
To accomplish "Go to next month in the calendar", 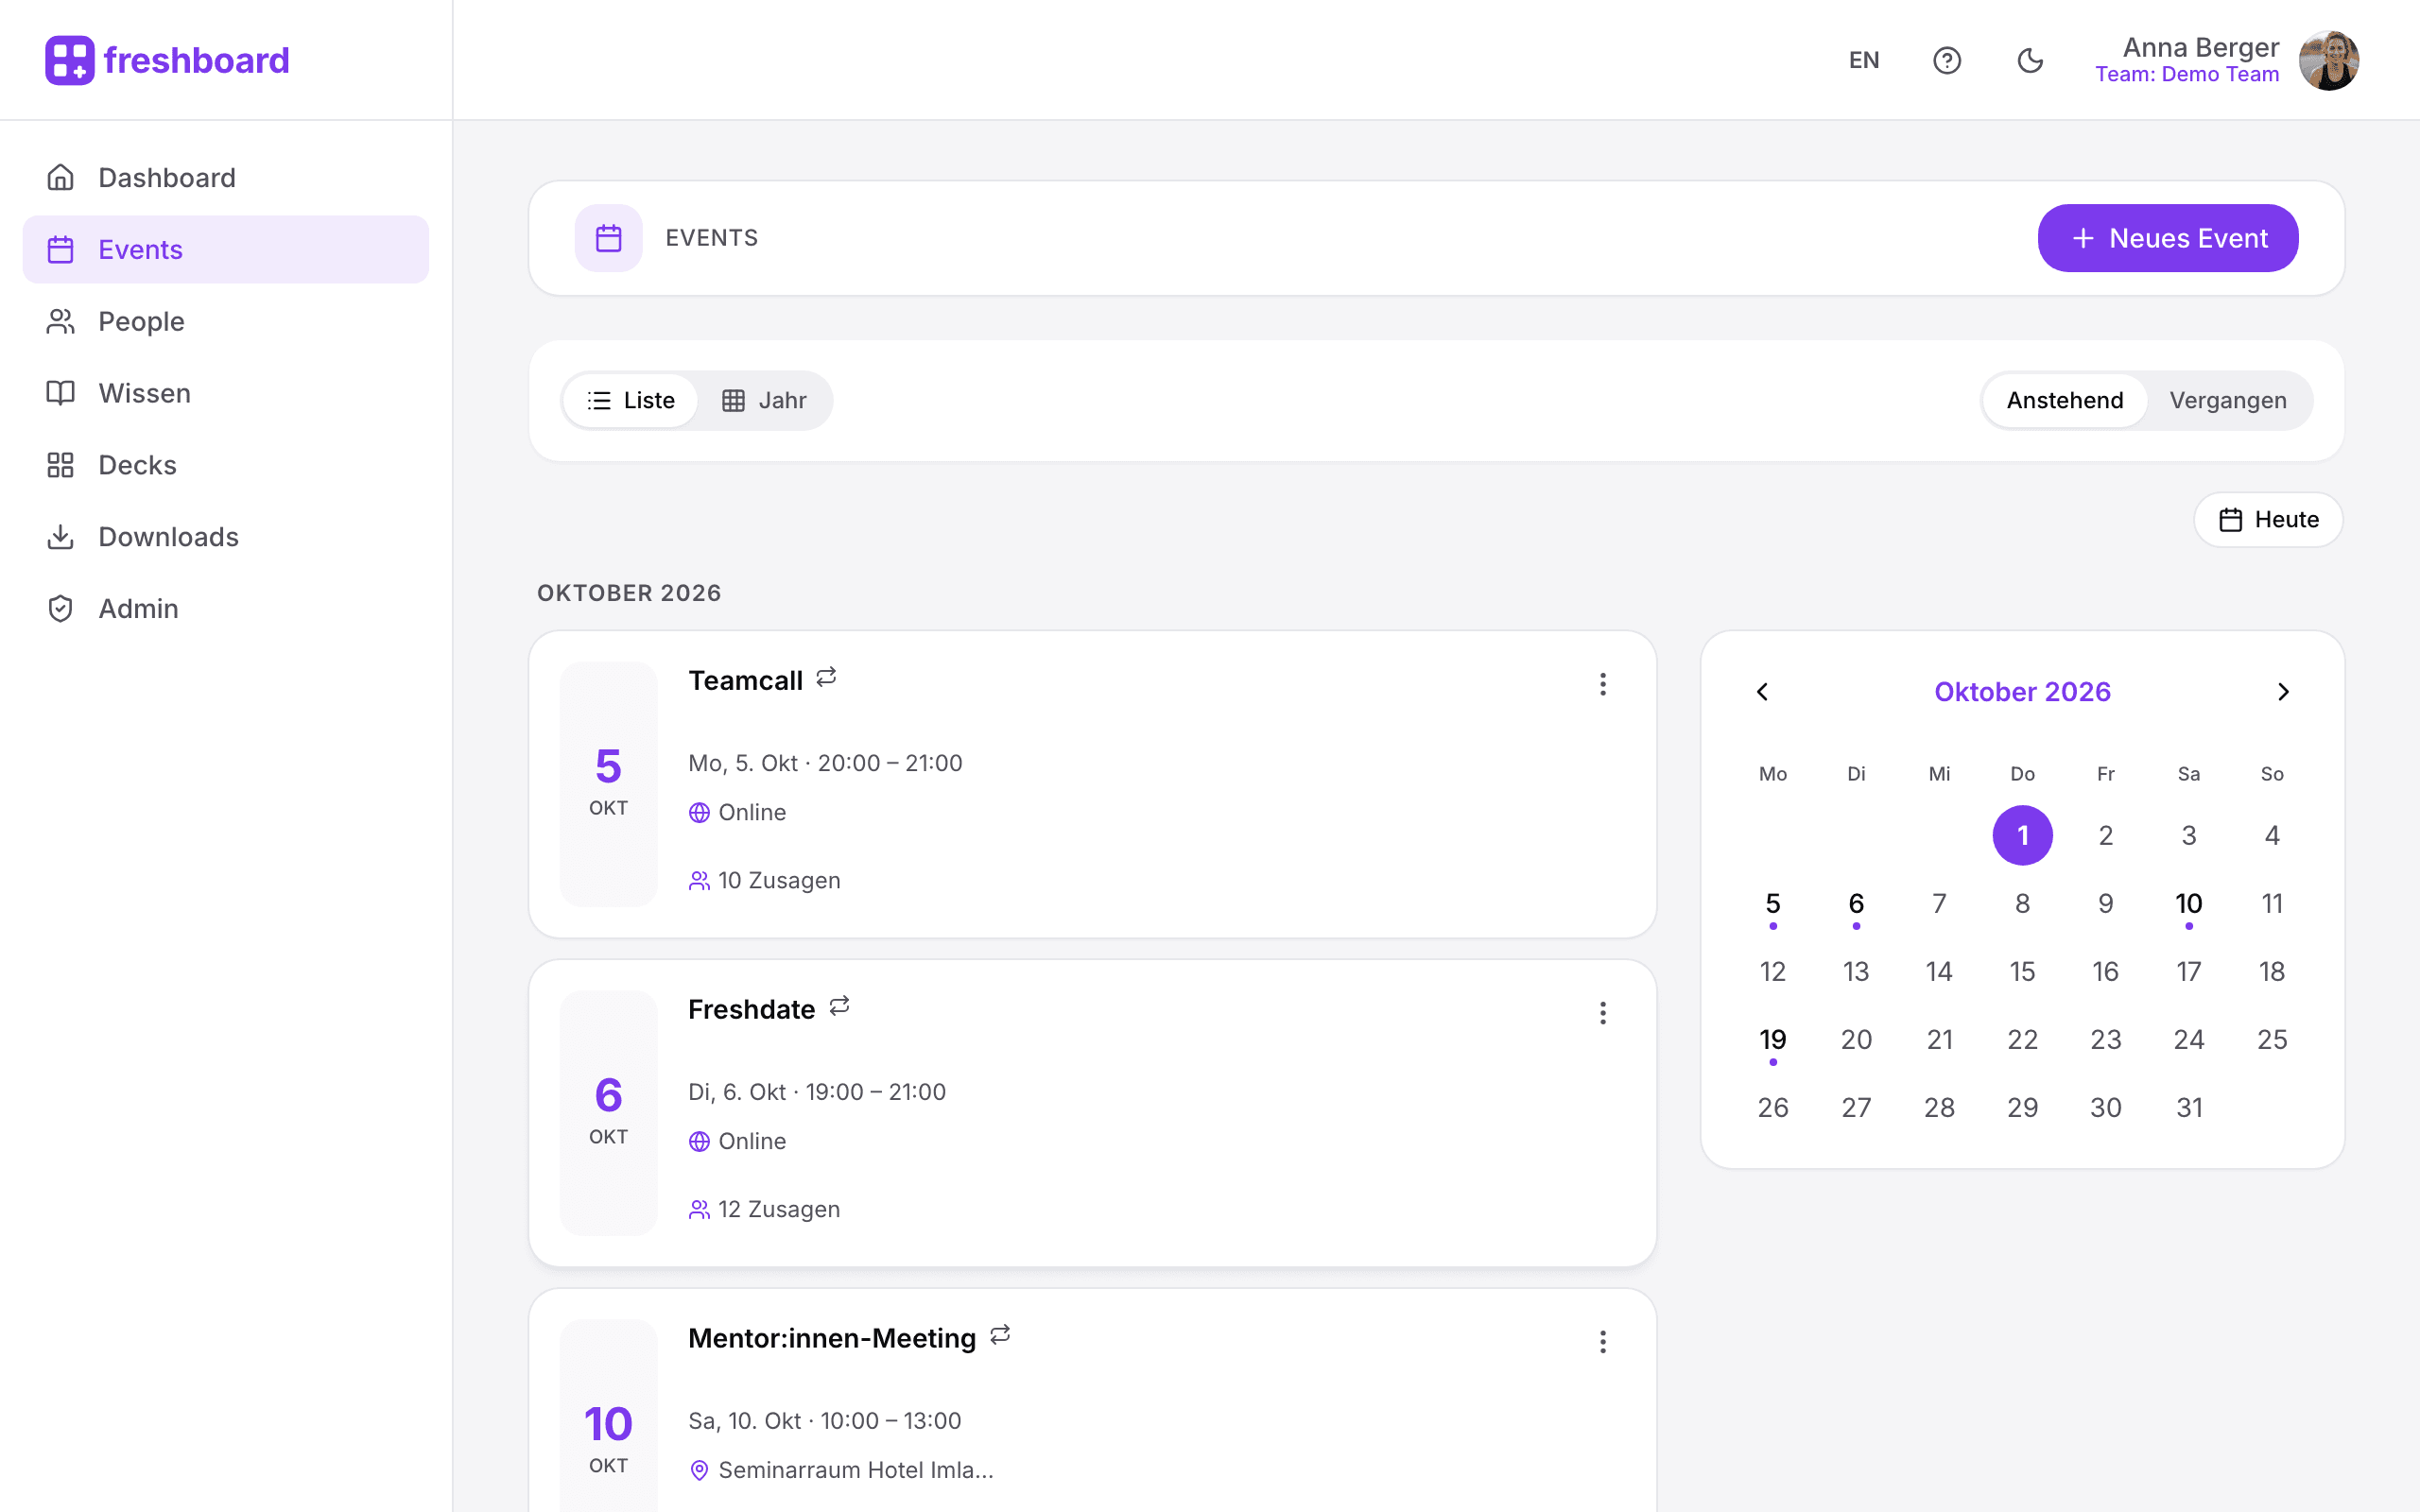I will (x=2283, y=692).
